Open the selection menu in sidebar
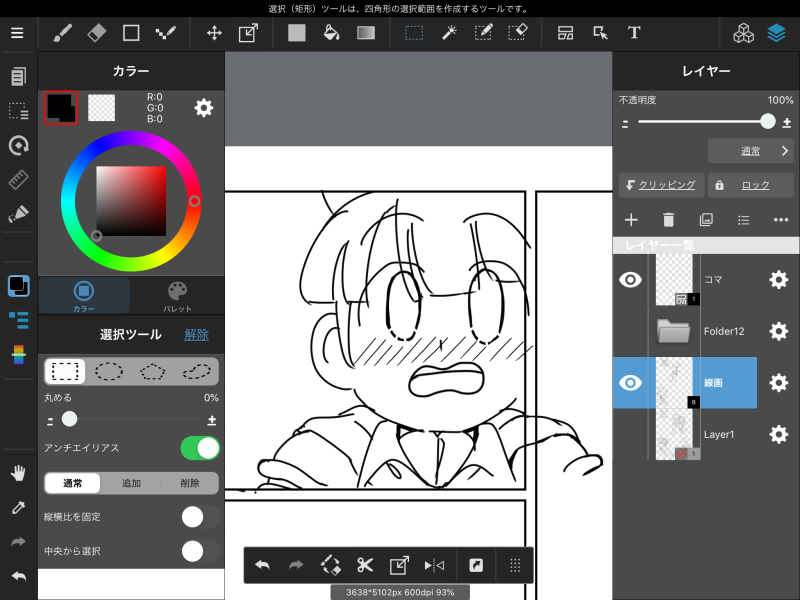Image resolution: width=800 pixels, height=600 pixels. pyautogui.click(x=18, y=111)
